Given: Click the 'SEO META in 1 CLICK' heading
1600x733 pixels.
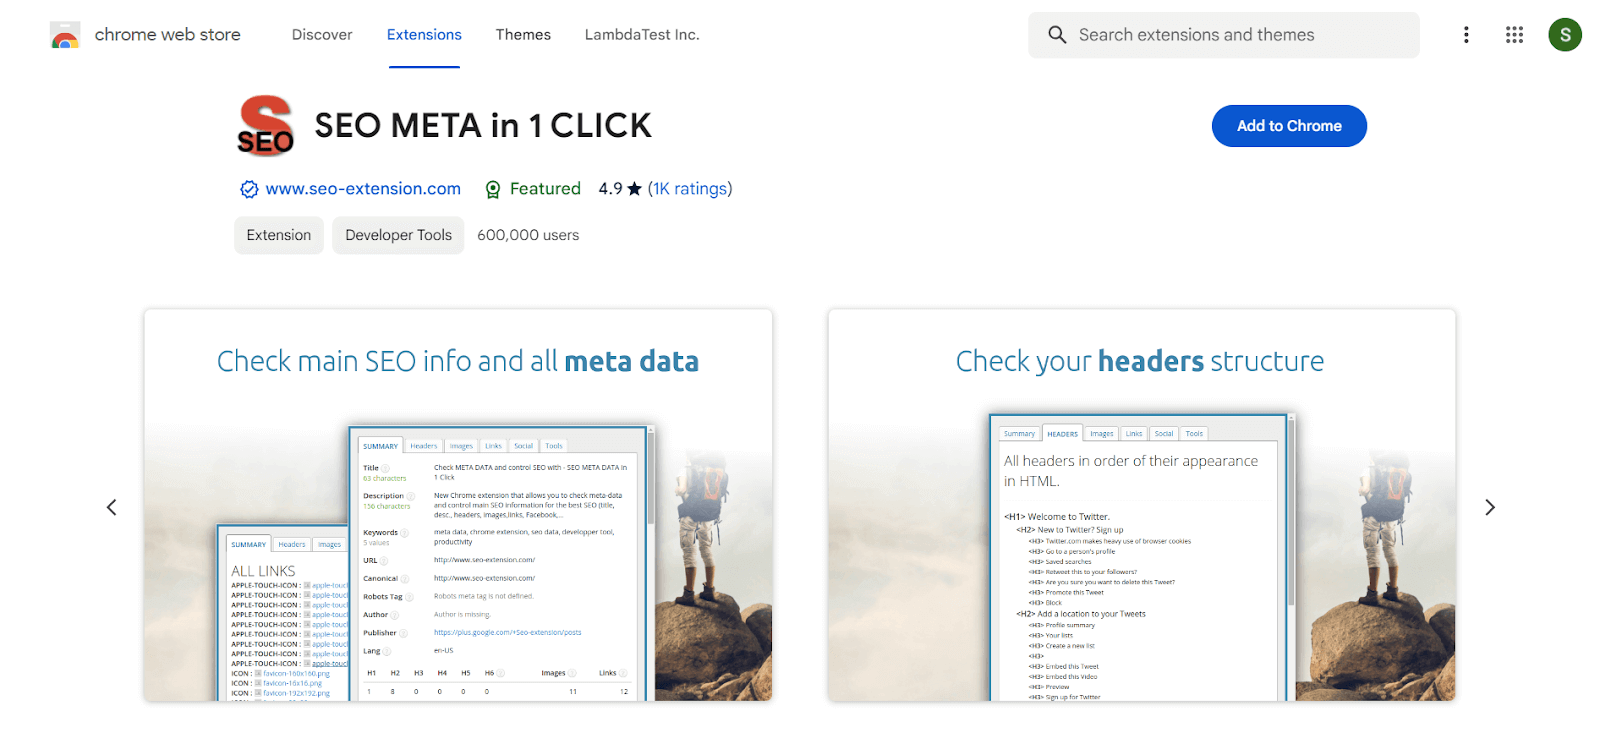Looking at the screenshot, I should pyautogui.click(x=483, y=126).
